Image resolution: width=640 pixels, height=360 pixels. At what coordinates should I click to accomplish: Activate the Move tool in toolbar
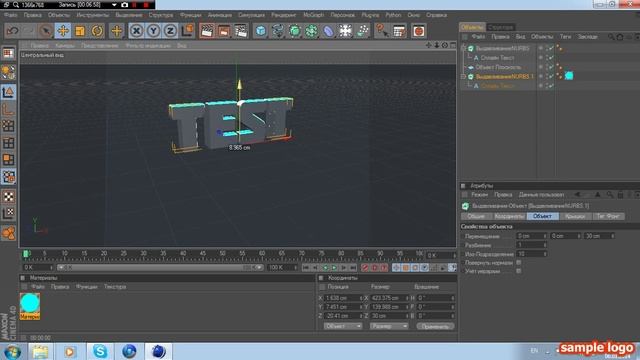63,31
